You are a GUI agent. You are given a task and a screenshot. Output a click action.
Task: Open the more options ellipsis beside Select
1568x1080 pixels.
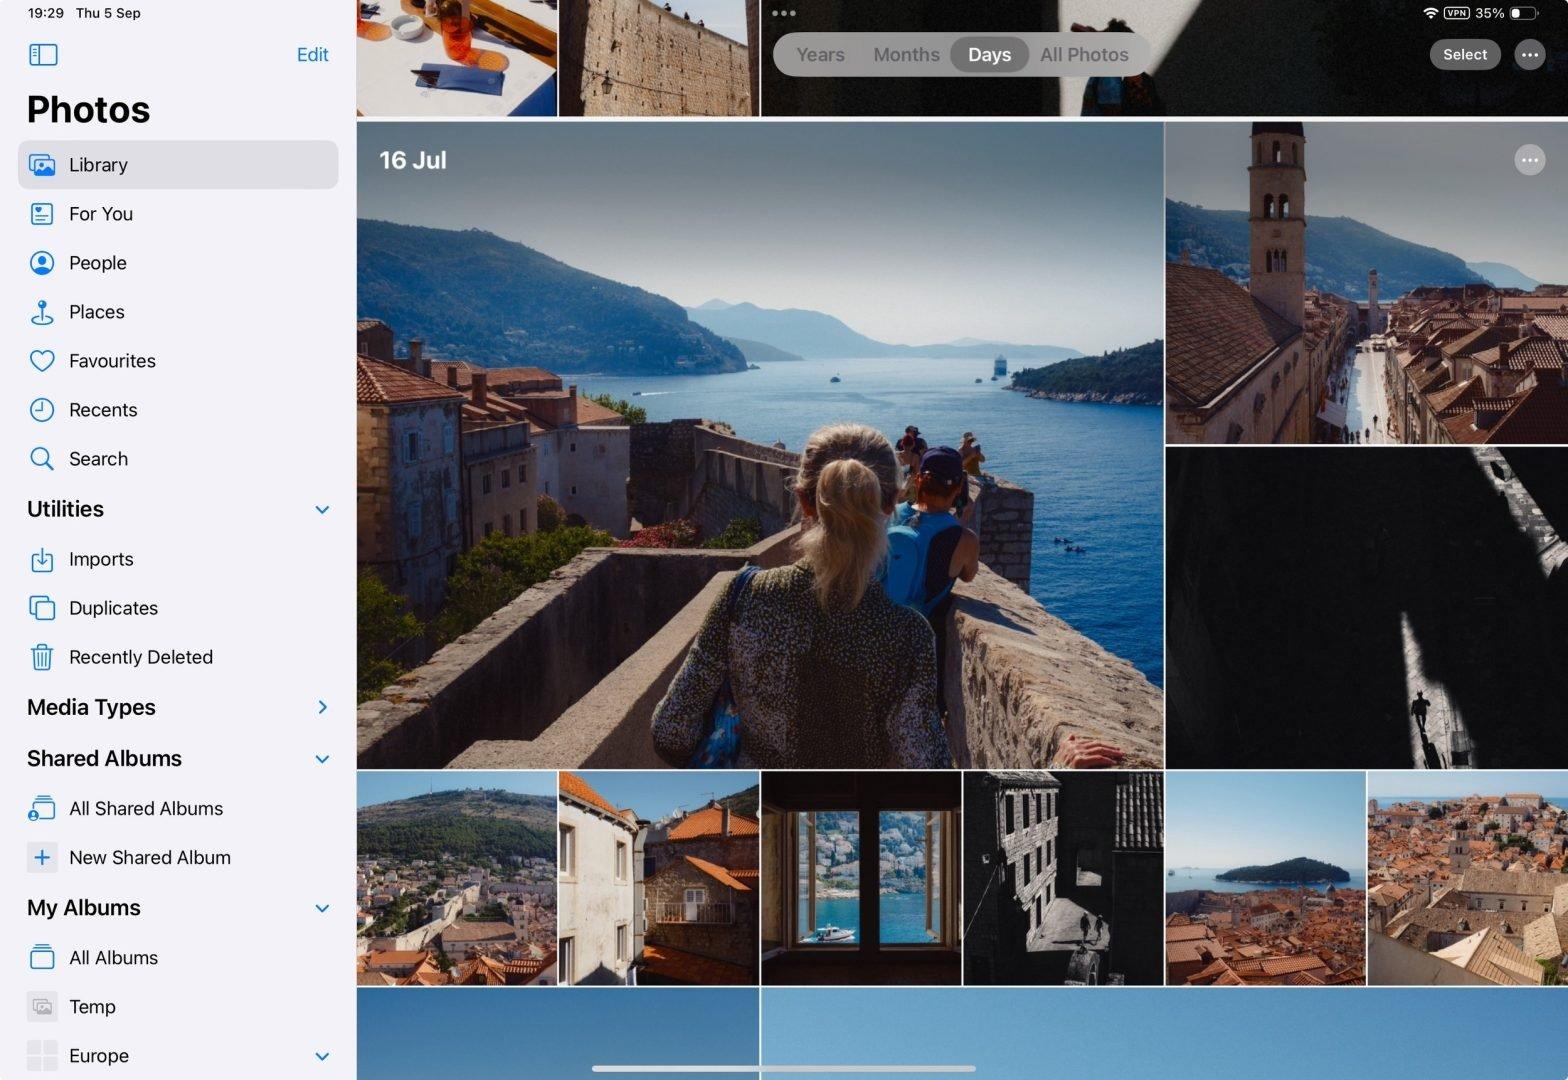[x=1530, y=55]
